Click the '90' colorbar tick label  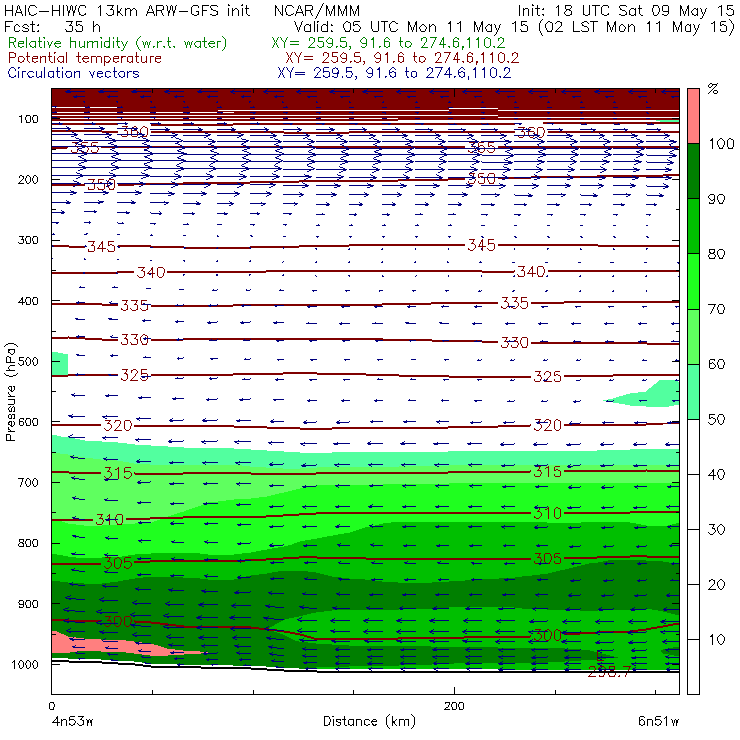tap(716, 199)
